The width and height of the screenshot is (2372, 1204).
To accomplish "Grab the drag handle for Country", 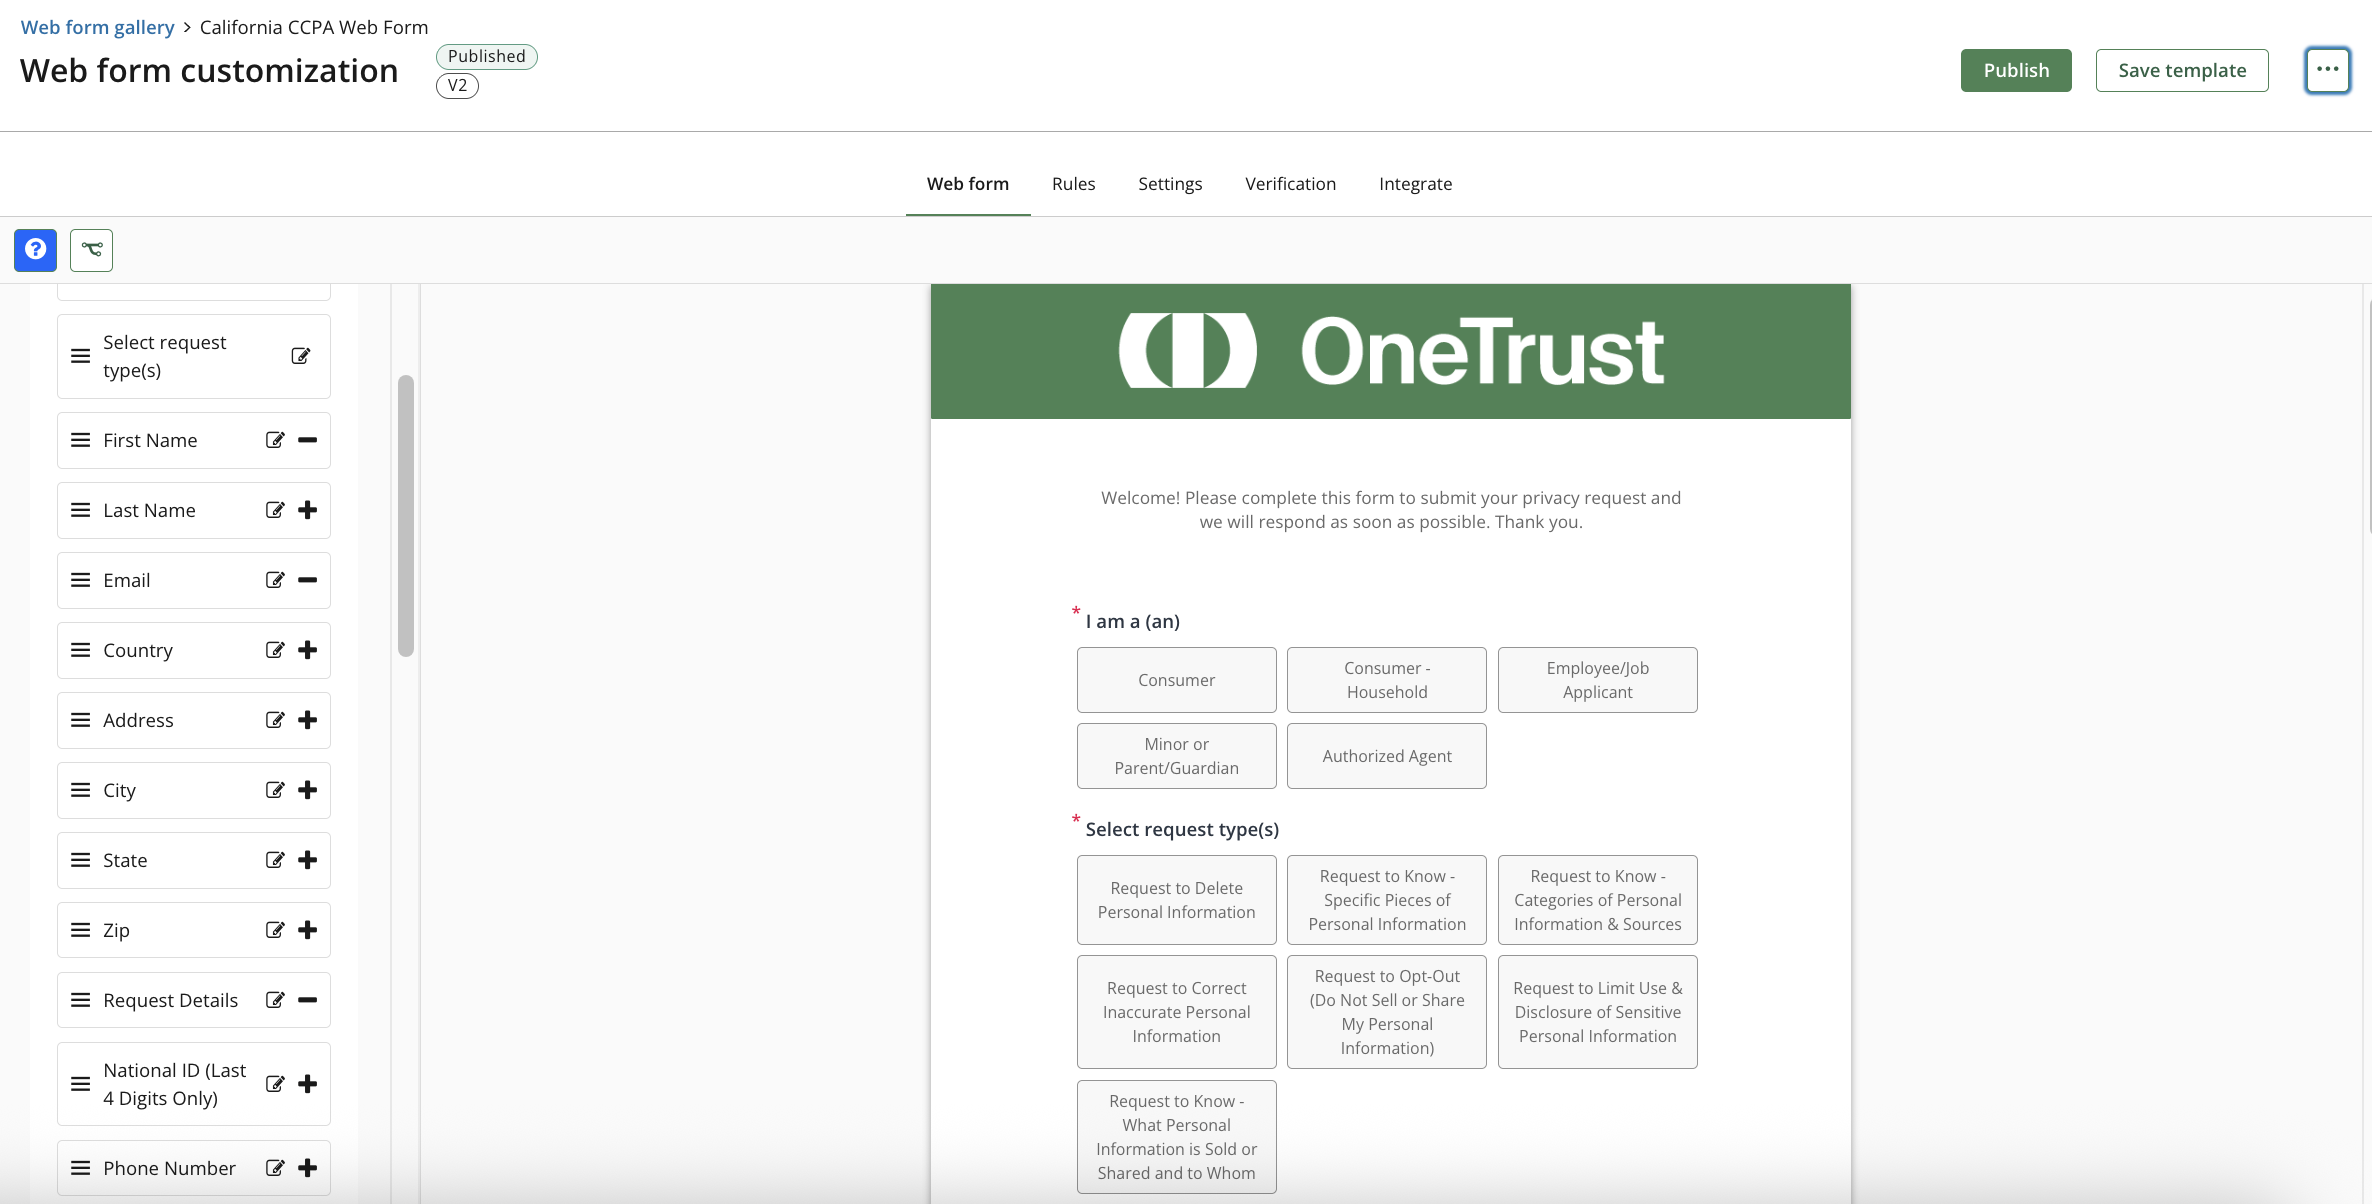I will pyautogui.click(x=81, y=650).
